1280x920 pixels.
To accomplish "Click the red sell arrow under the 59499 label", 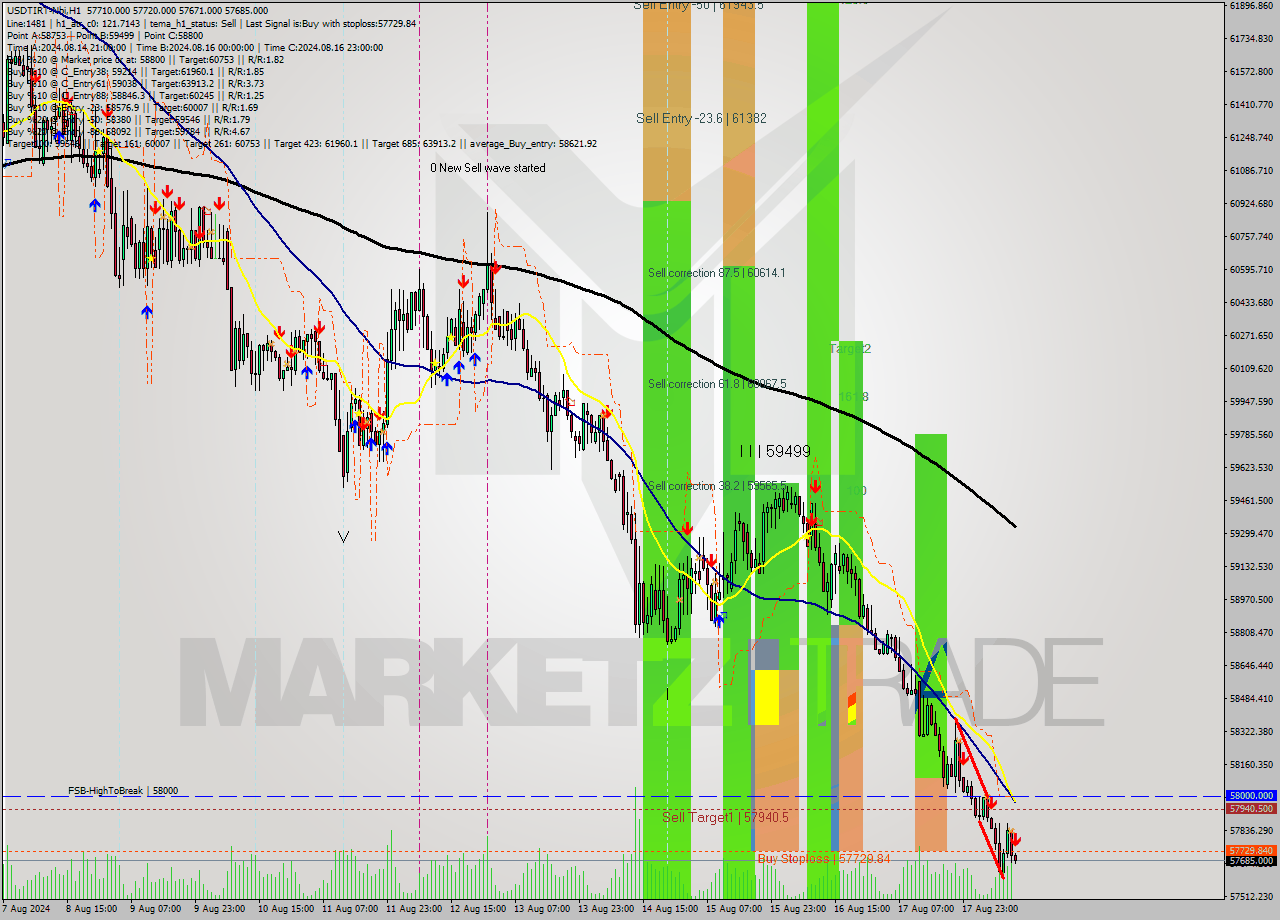I will [x=815, y=486].
